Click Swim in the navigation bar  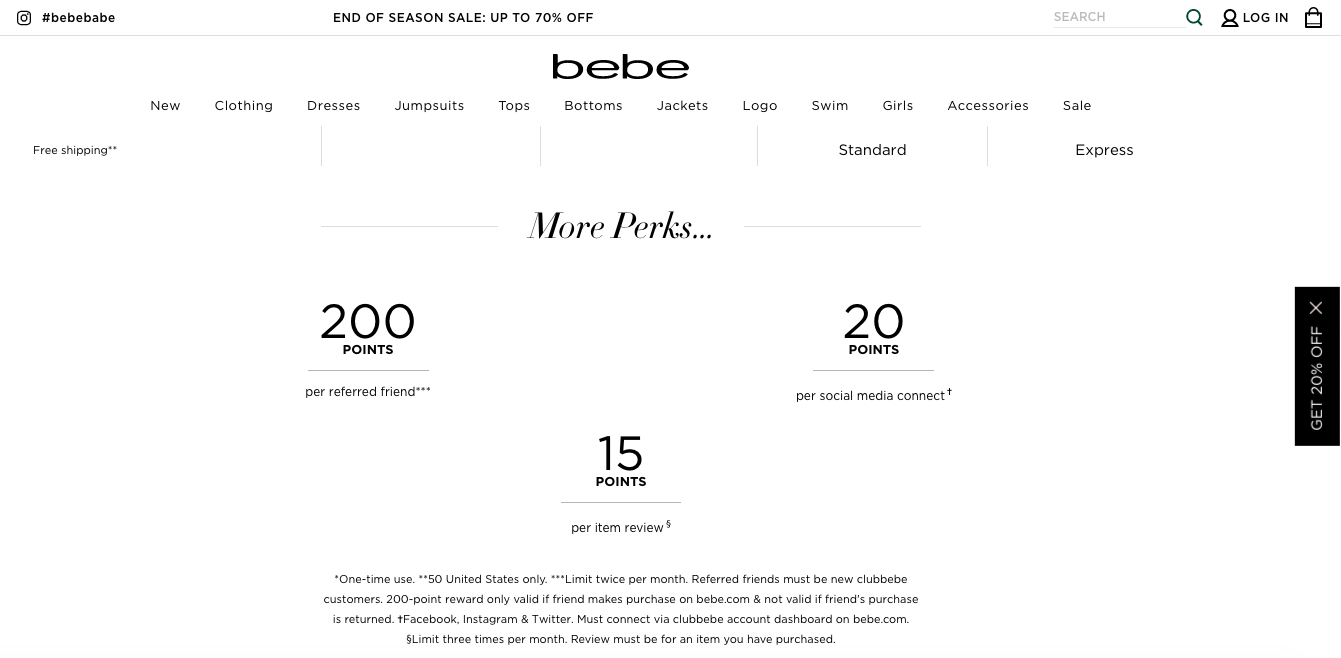[x=830, y=105]
